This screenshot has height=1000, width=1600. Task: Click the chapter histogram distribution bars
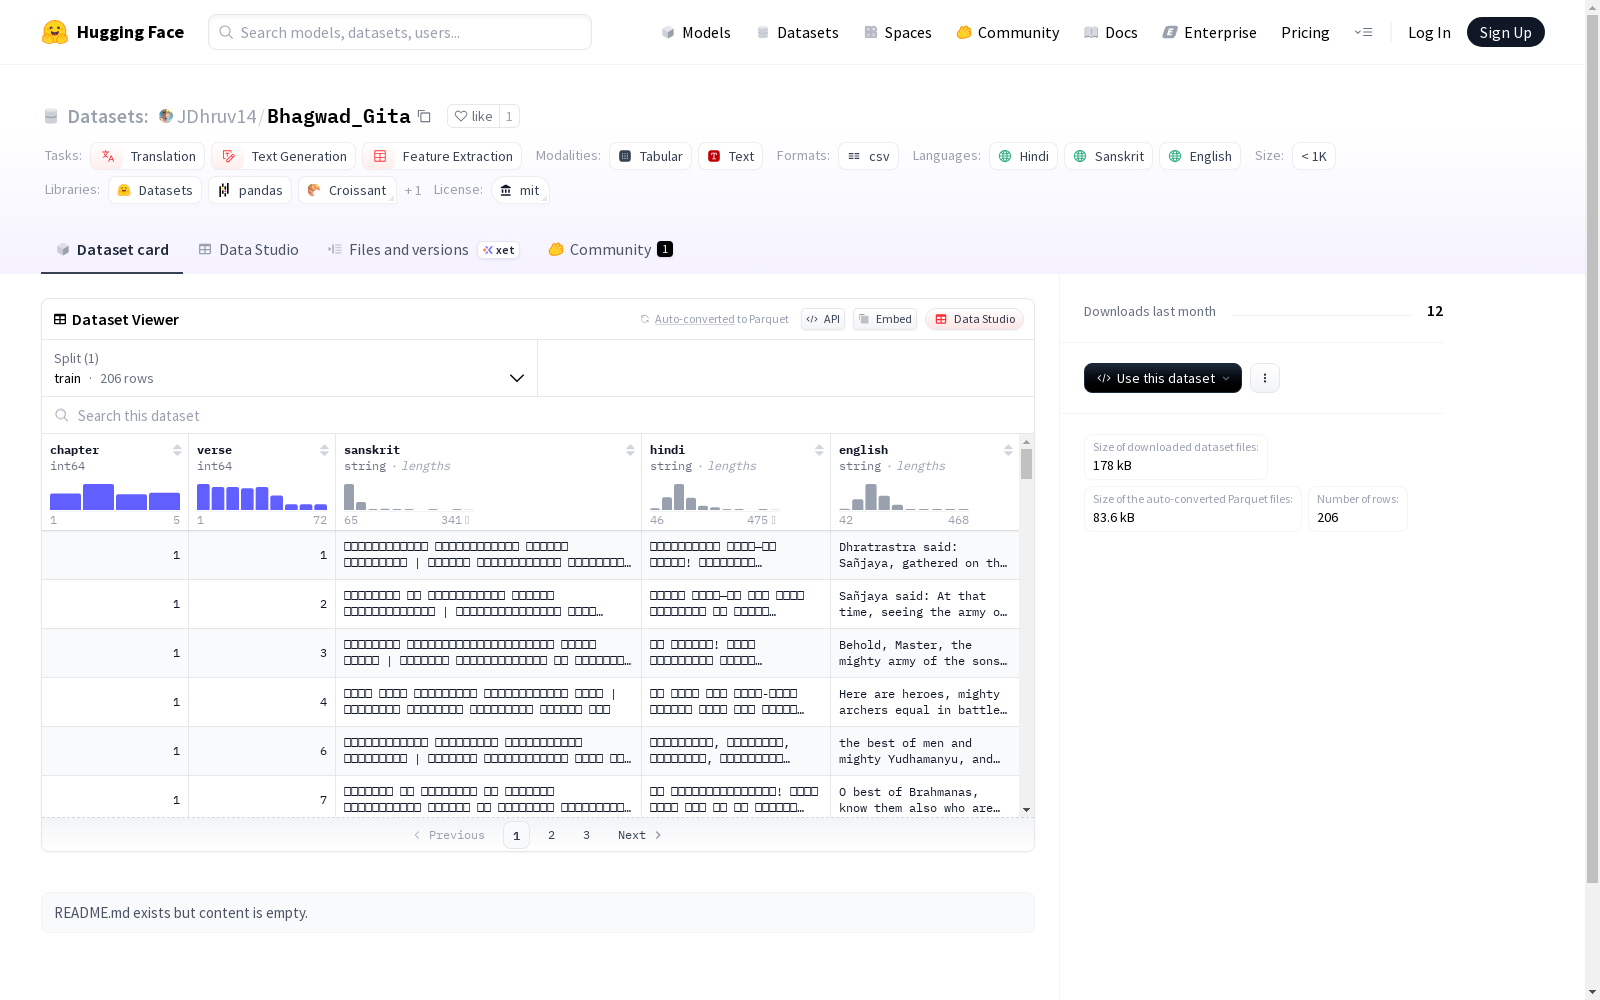pyautogui.click(x=115, y=497)
